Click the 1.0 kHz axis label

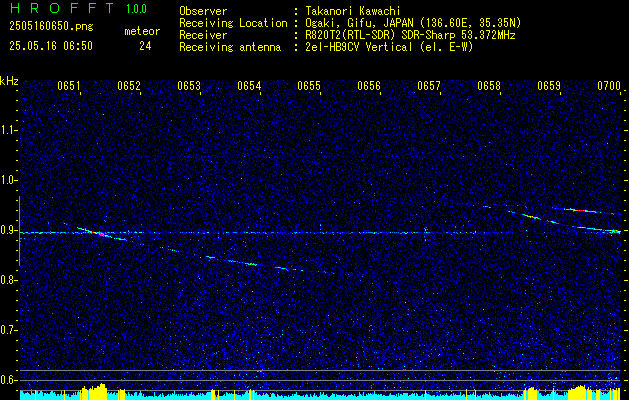coord(8,180)
